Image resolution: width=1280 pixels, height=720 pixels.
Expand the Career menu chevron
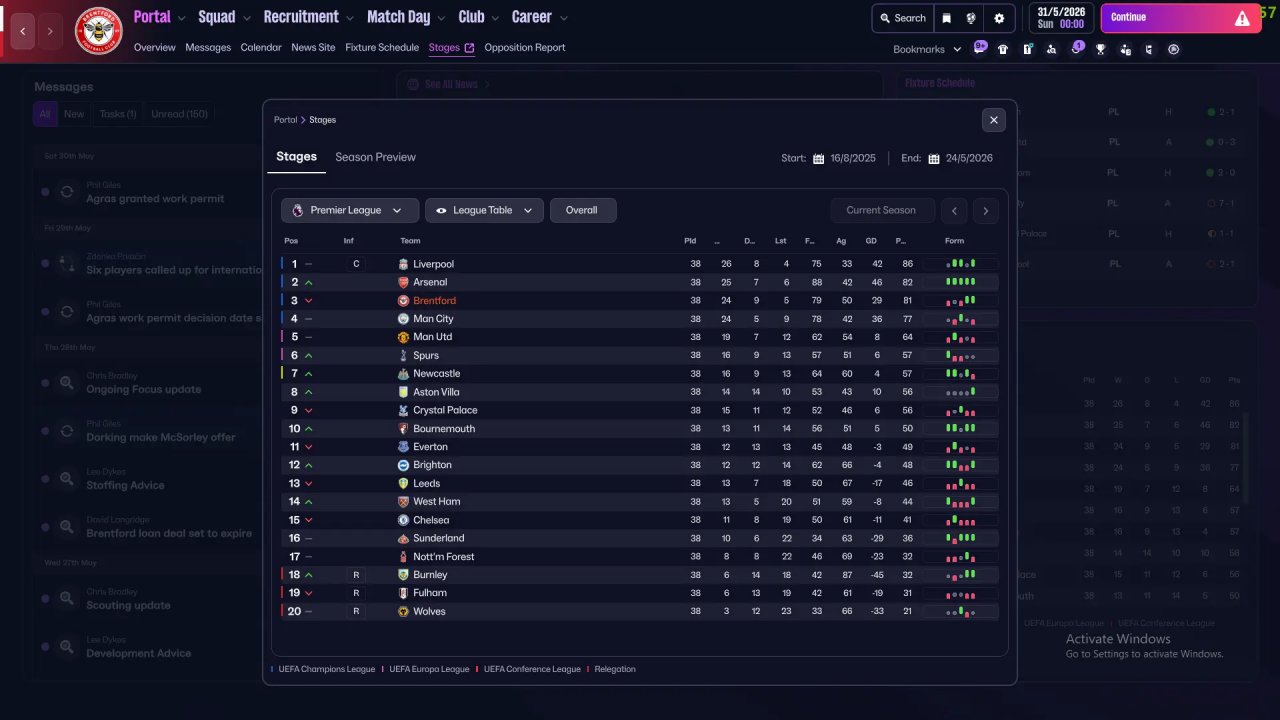(563, 18)
